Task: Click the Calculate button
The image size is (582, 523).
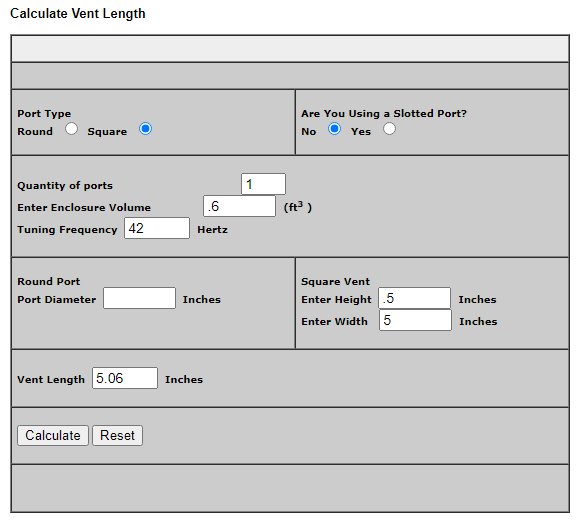Action: [x=53, y=435]
